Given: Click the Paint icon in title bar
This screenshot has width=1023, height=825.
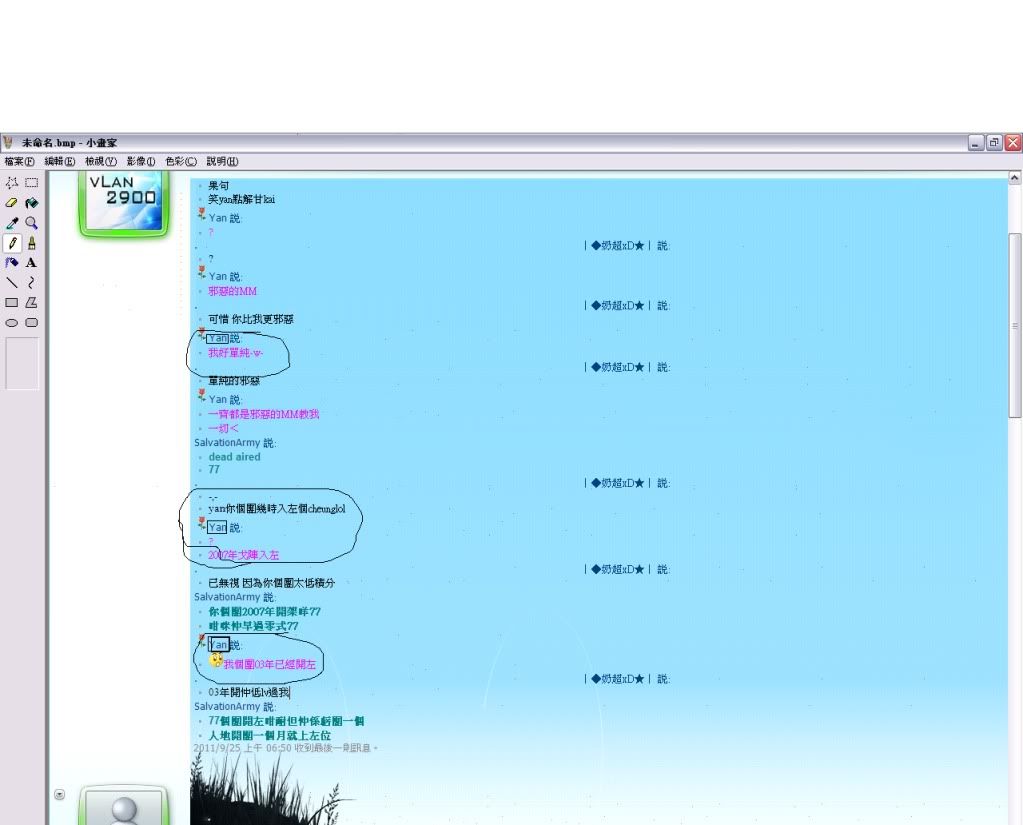Looking at the screenshot, I should 9,143.
